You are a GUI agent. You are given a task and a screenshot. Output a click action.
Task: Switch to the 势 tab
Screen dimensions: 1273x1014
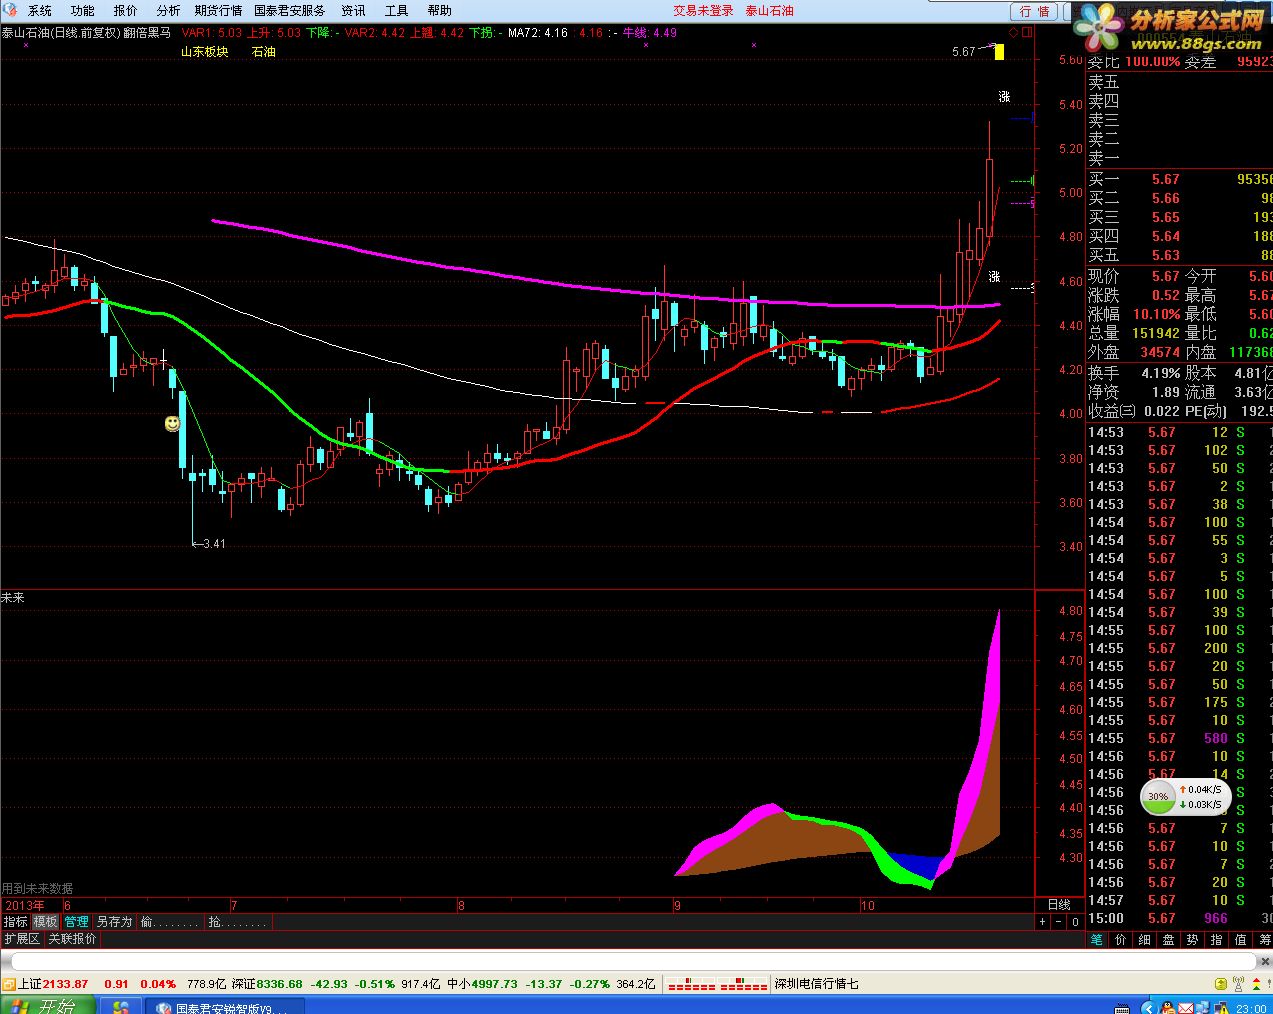[x=1192, y=940]
